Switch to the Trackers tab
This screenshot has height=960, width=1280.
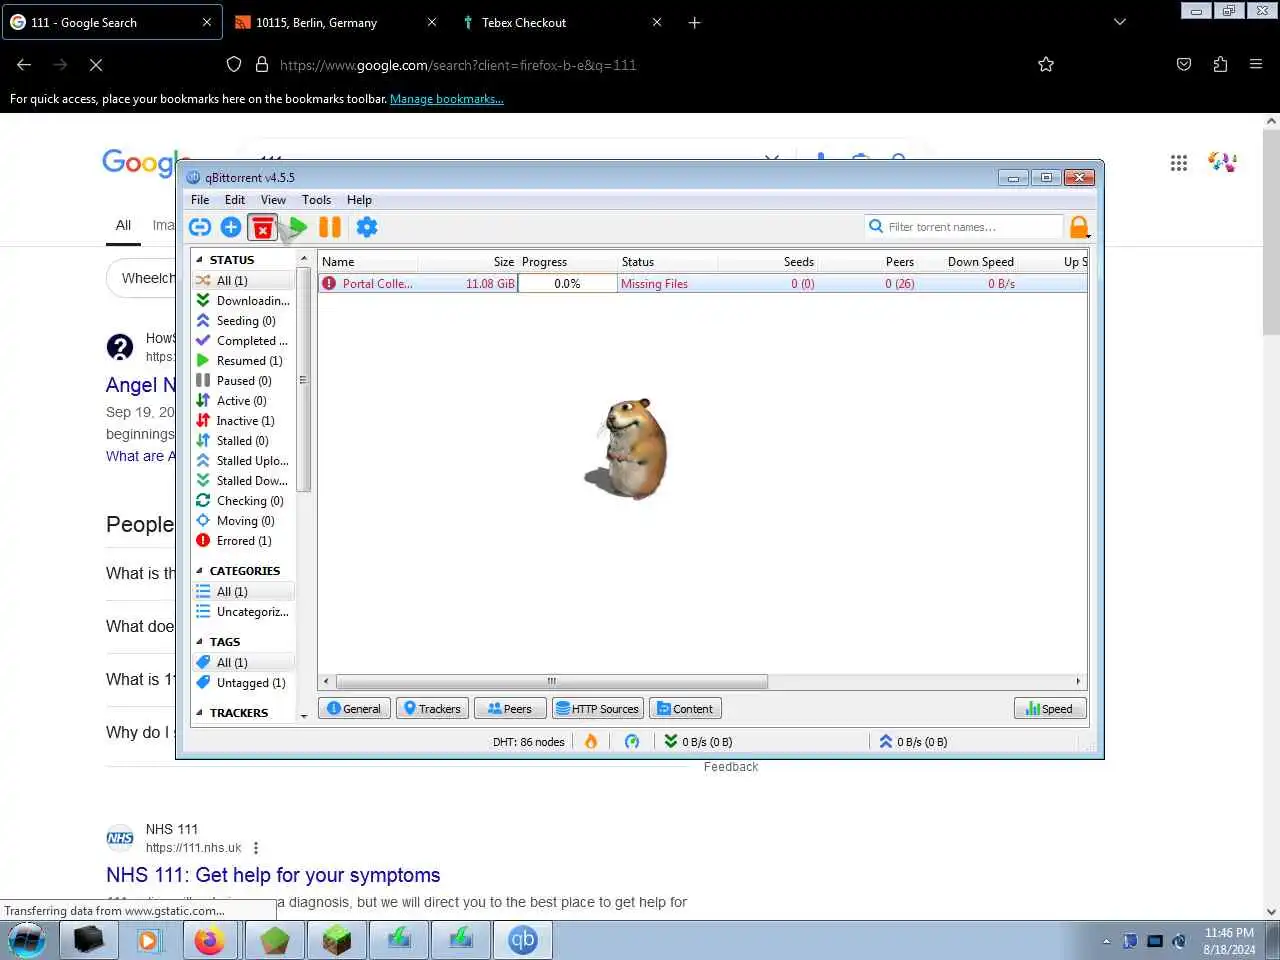coord(432,709)
